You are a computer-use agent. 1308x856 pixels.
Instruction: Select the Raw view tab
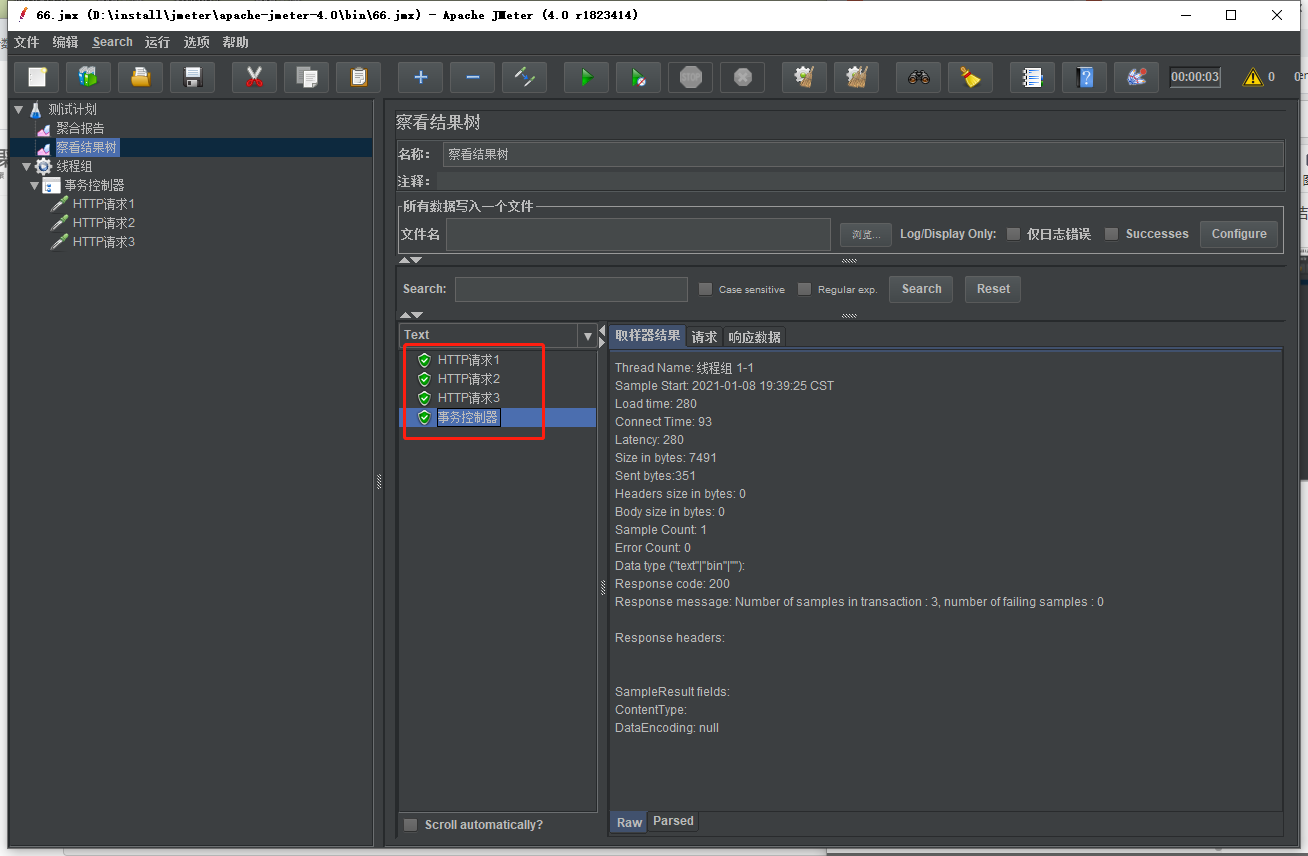pyautogui.click(x=629, y=822)
